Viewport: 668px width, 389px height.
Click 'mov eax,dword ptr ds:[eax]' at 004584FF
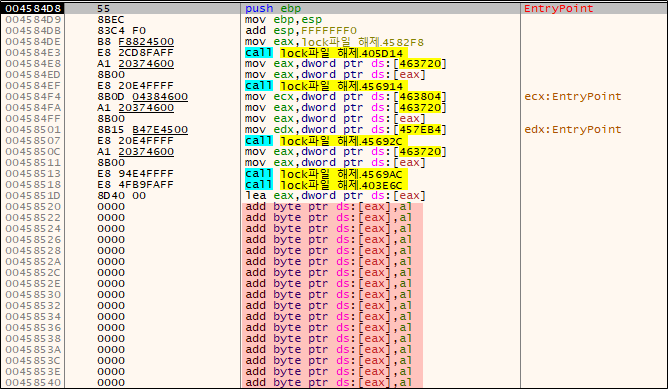(335, 118)
